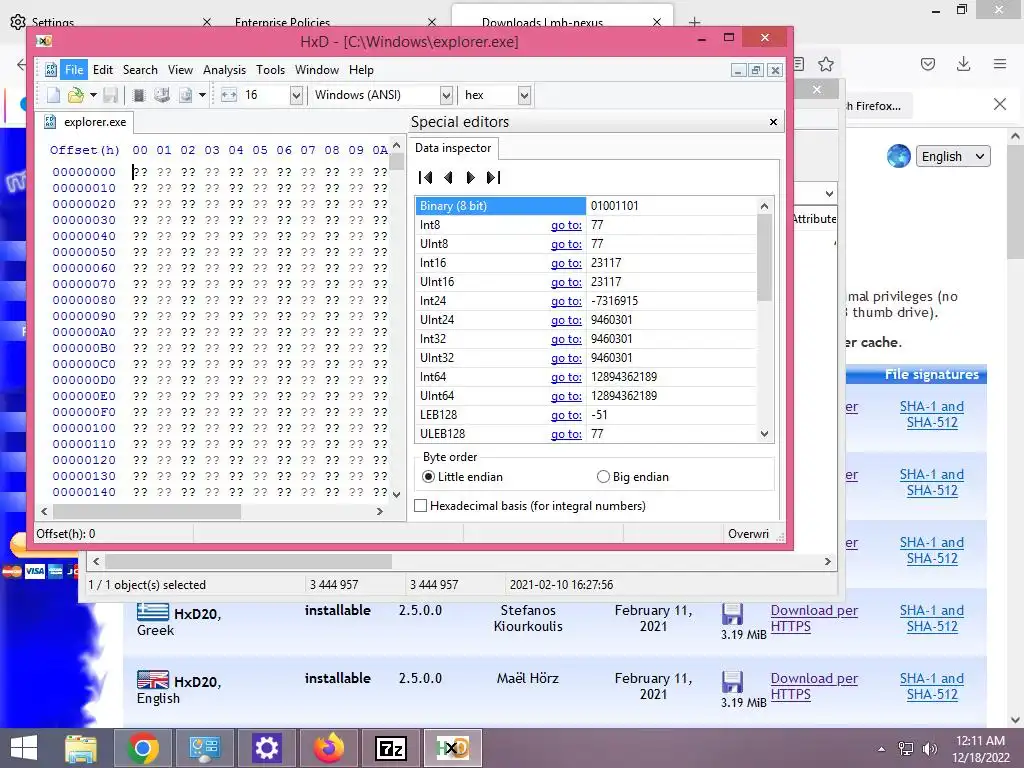Open the Window menu in HxD
This screenshot has width=1024, height=768.
[x=317, y=70]
